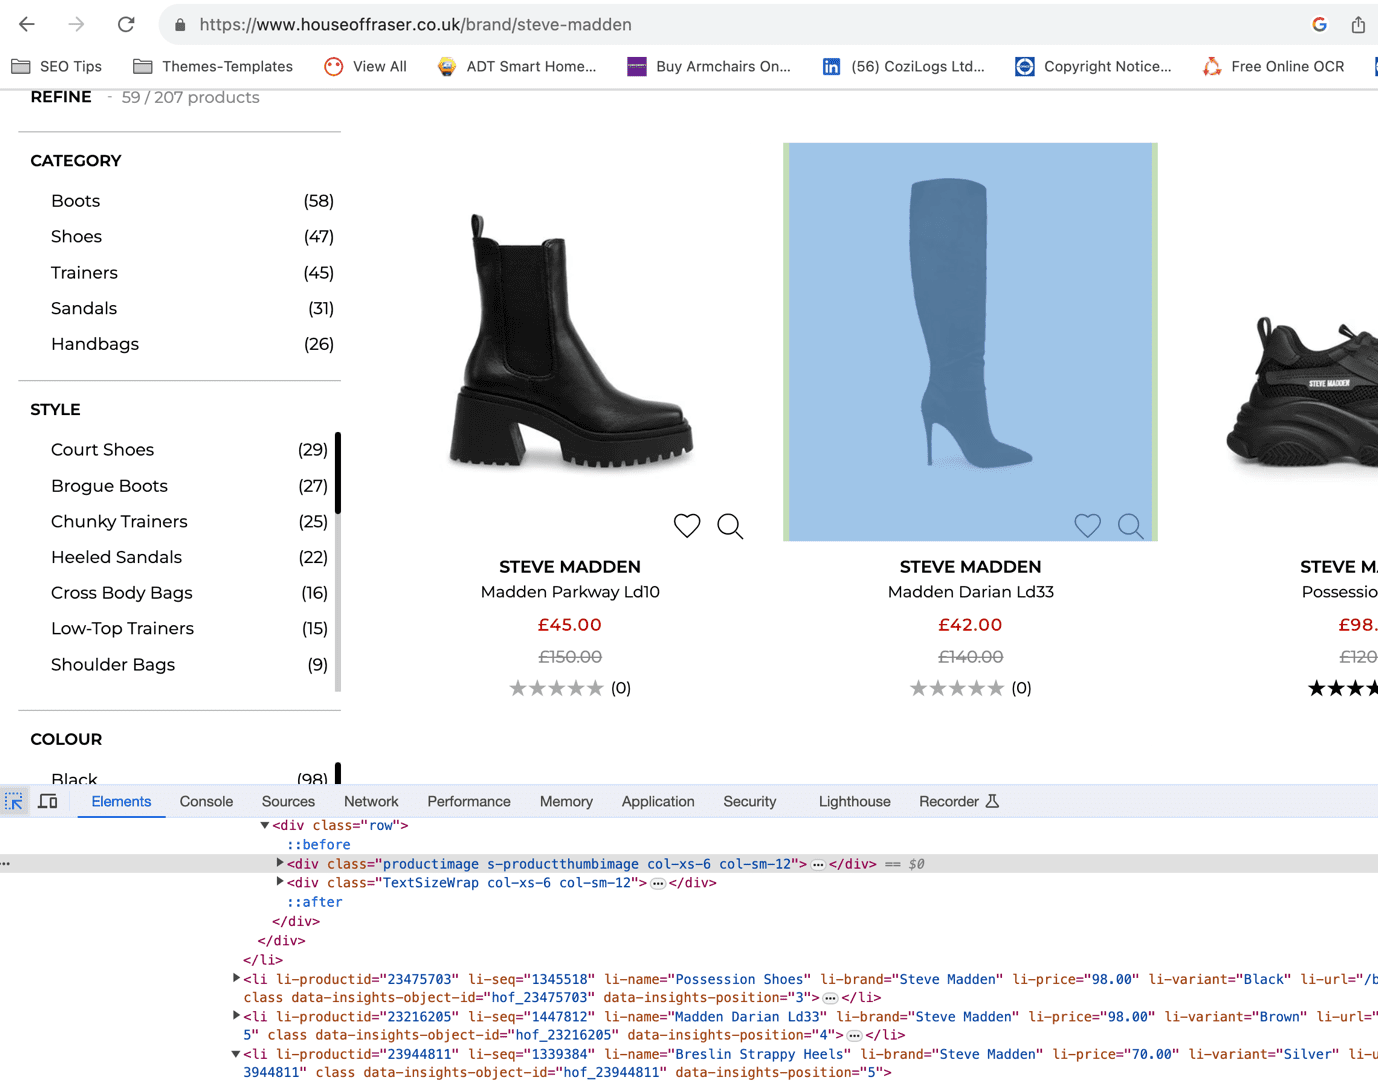This screenshot has height=1085, width=1378.
Task: Click the magnifier zoom icon on Madden Darian Ld33
Action: click(x=1130, y=525)
